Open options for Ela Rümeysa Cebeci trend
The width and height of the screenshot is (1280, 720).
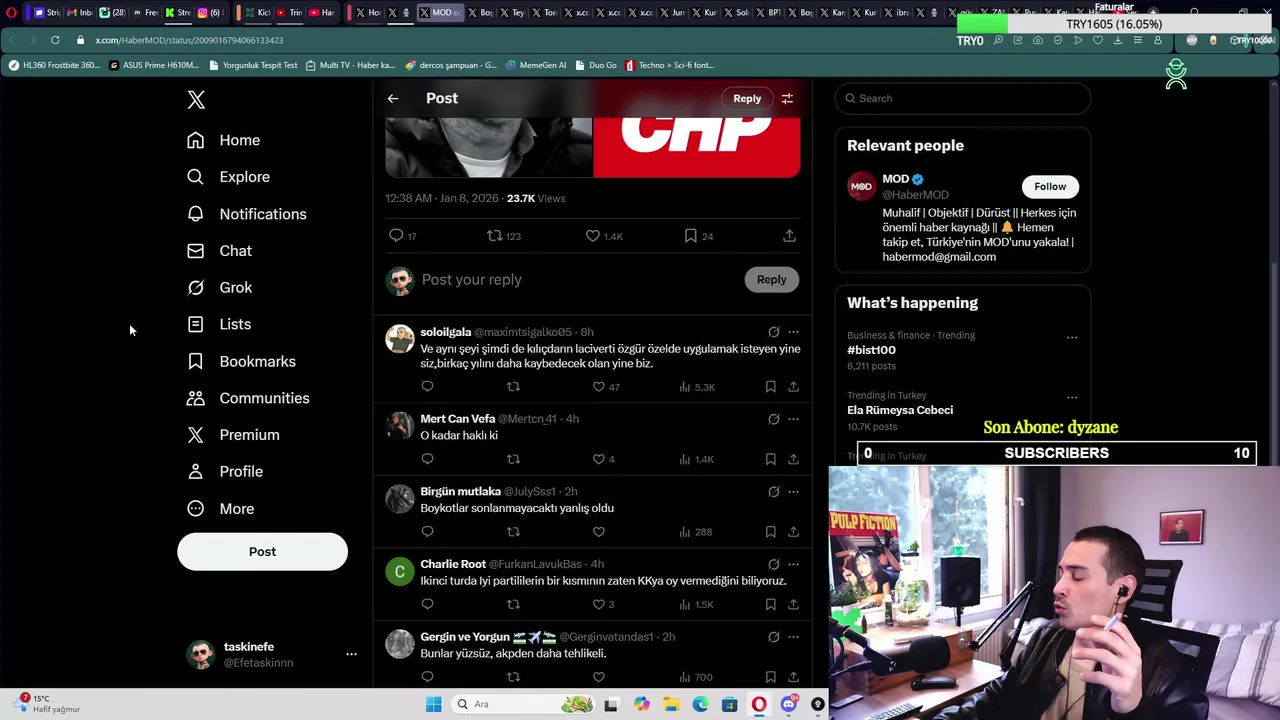tap(1072, 397)
